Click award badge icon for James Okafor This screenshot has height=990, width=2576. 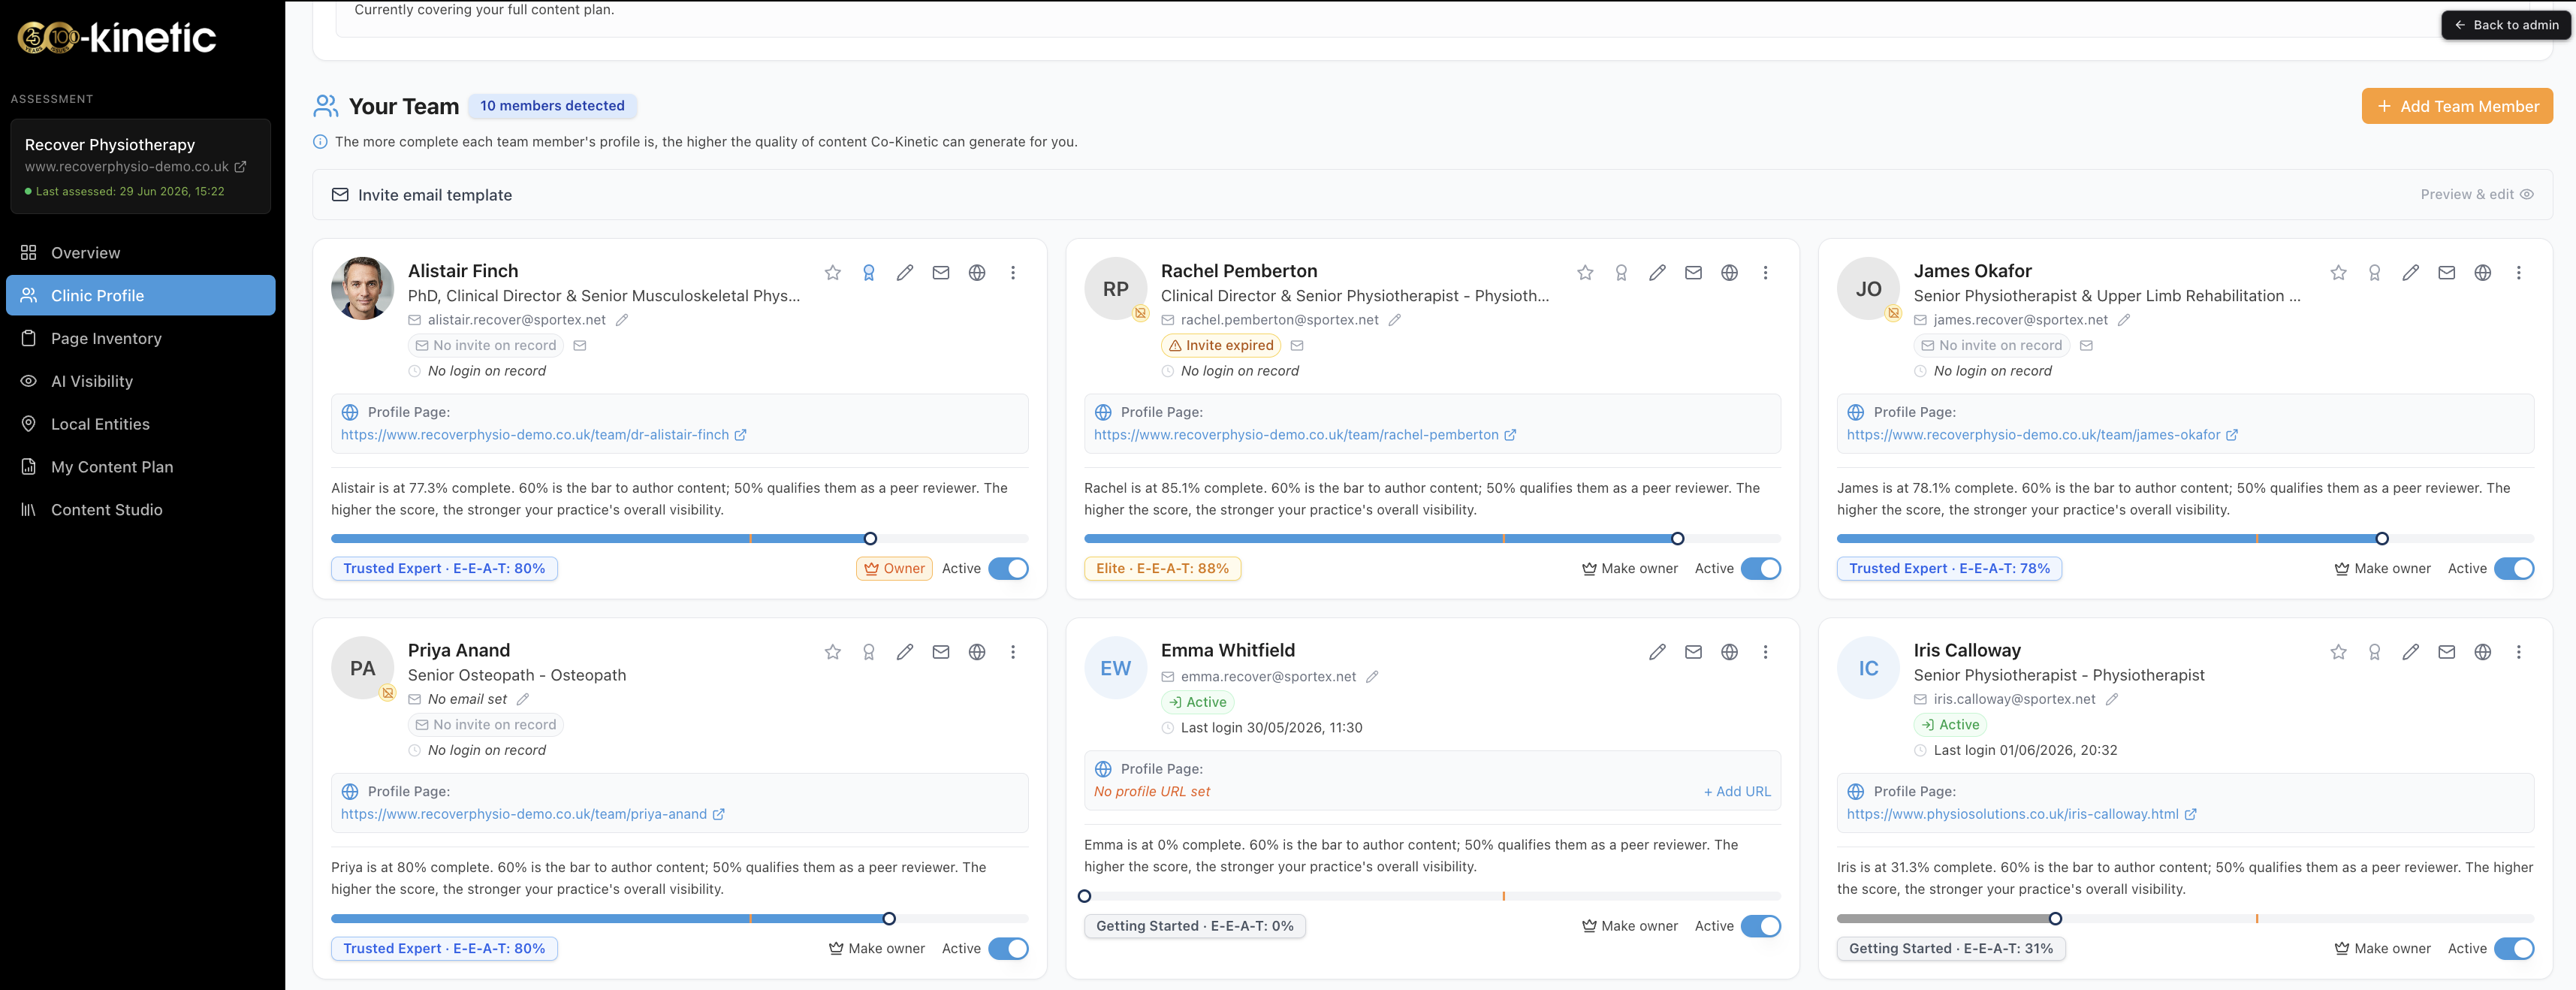2374,273
